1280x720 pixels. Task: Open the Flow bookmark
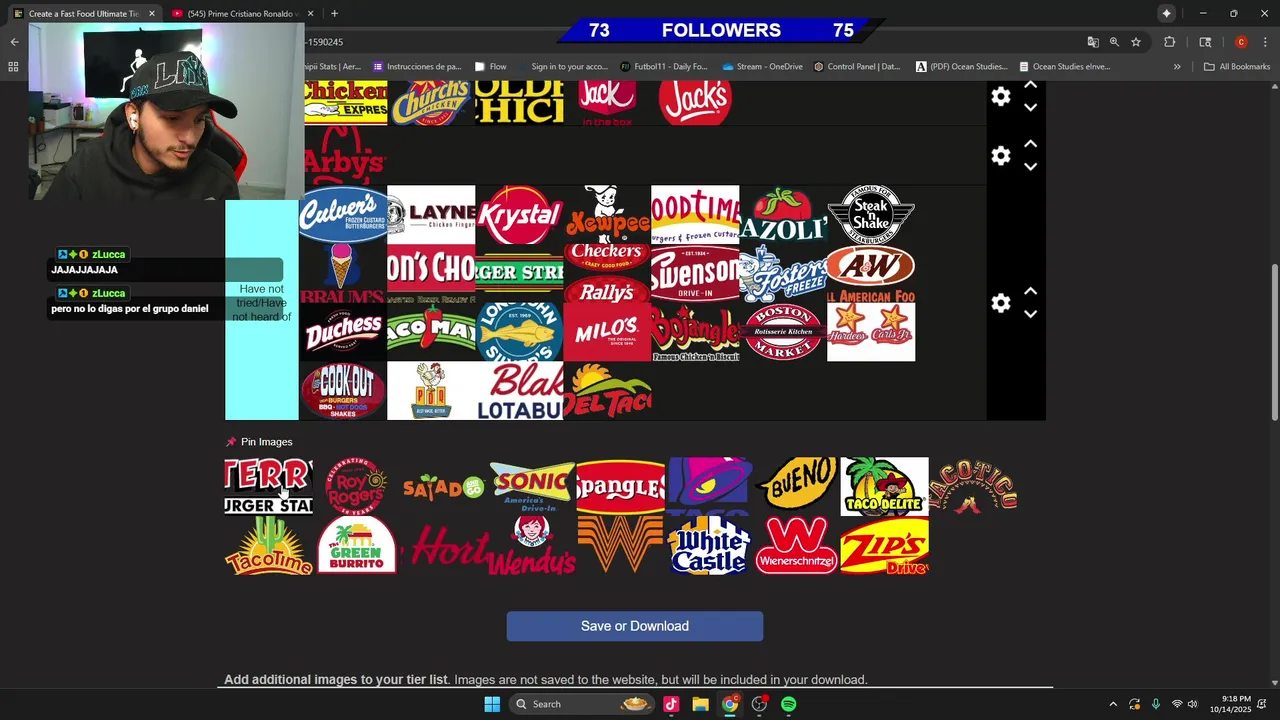[x=490, y=67]
